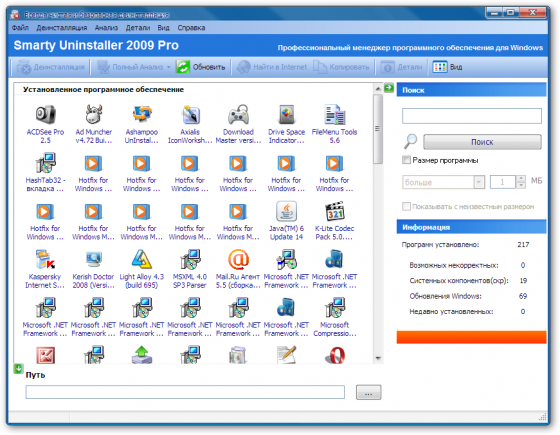Click the Информация panel header
Screen dimensions: 560x435
pyautogui.click(x=471, y=227)
